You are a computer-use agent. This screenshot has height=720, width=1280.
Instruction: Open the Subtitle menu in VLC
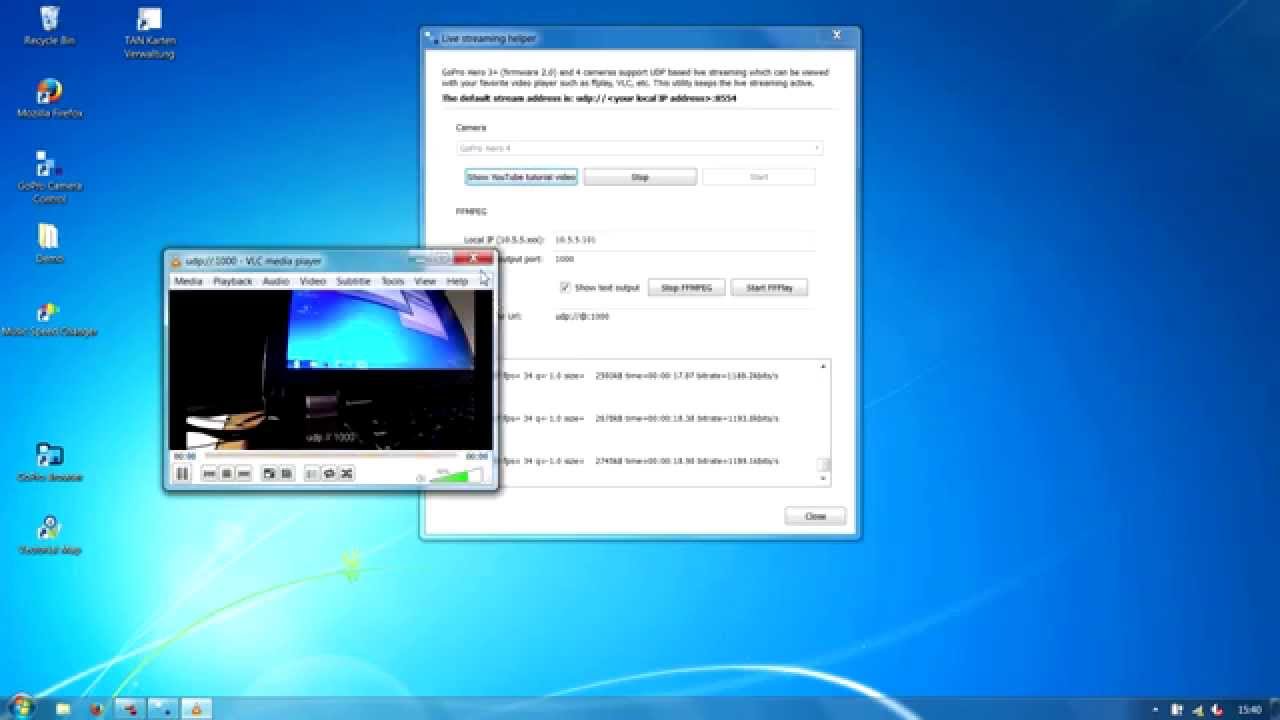click(x=353, y=281)
